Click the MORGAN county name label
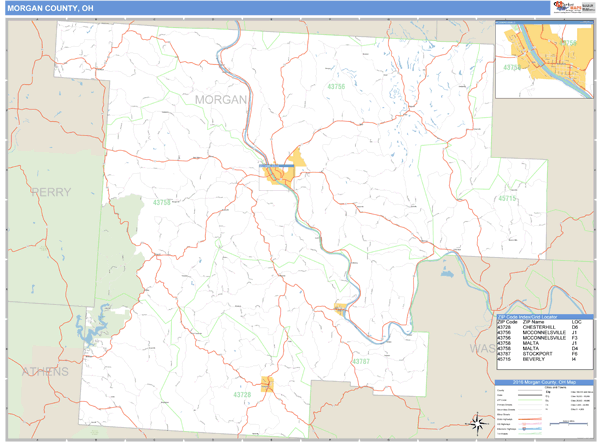 click(222, 100)
